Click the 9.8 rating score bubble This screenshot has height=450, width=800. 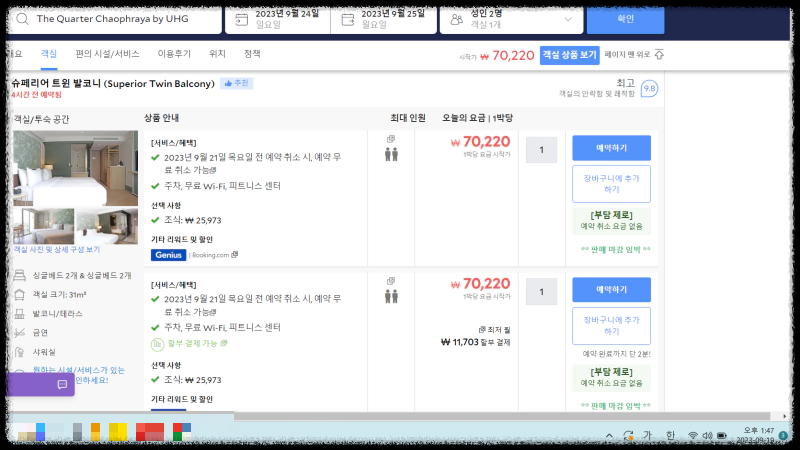(649, 89)
